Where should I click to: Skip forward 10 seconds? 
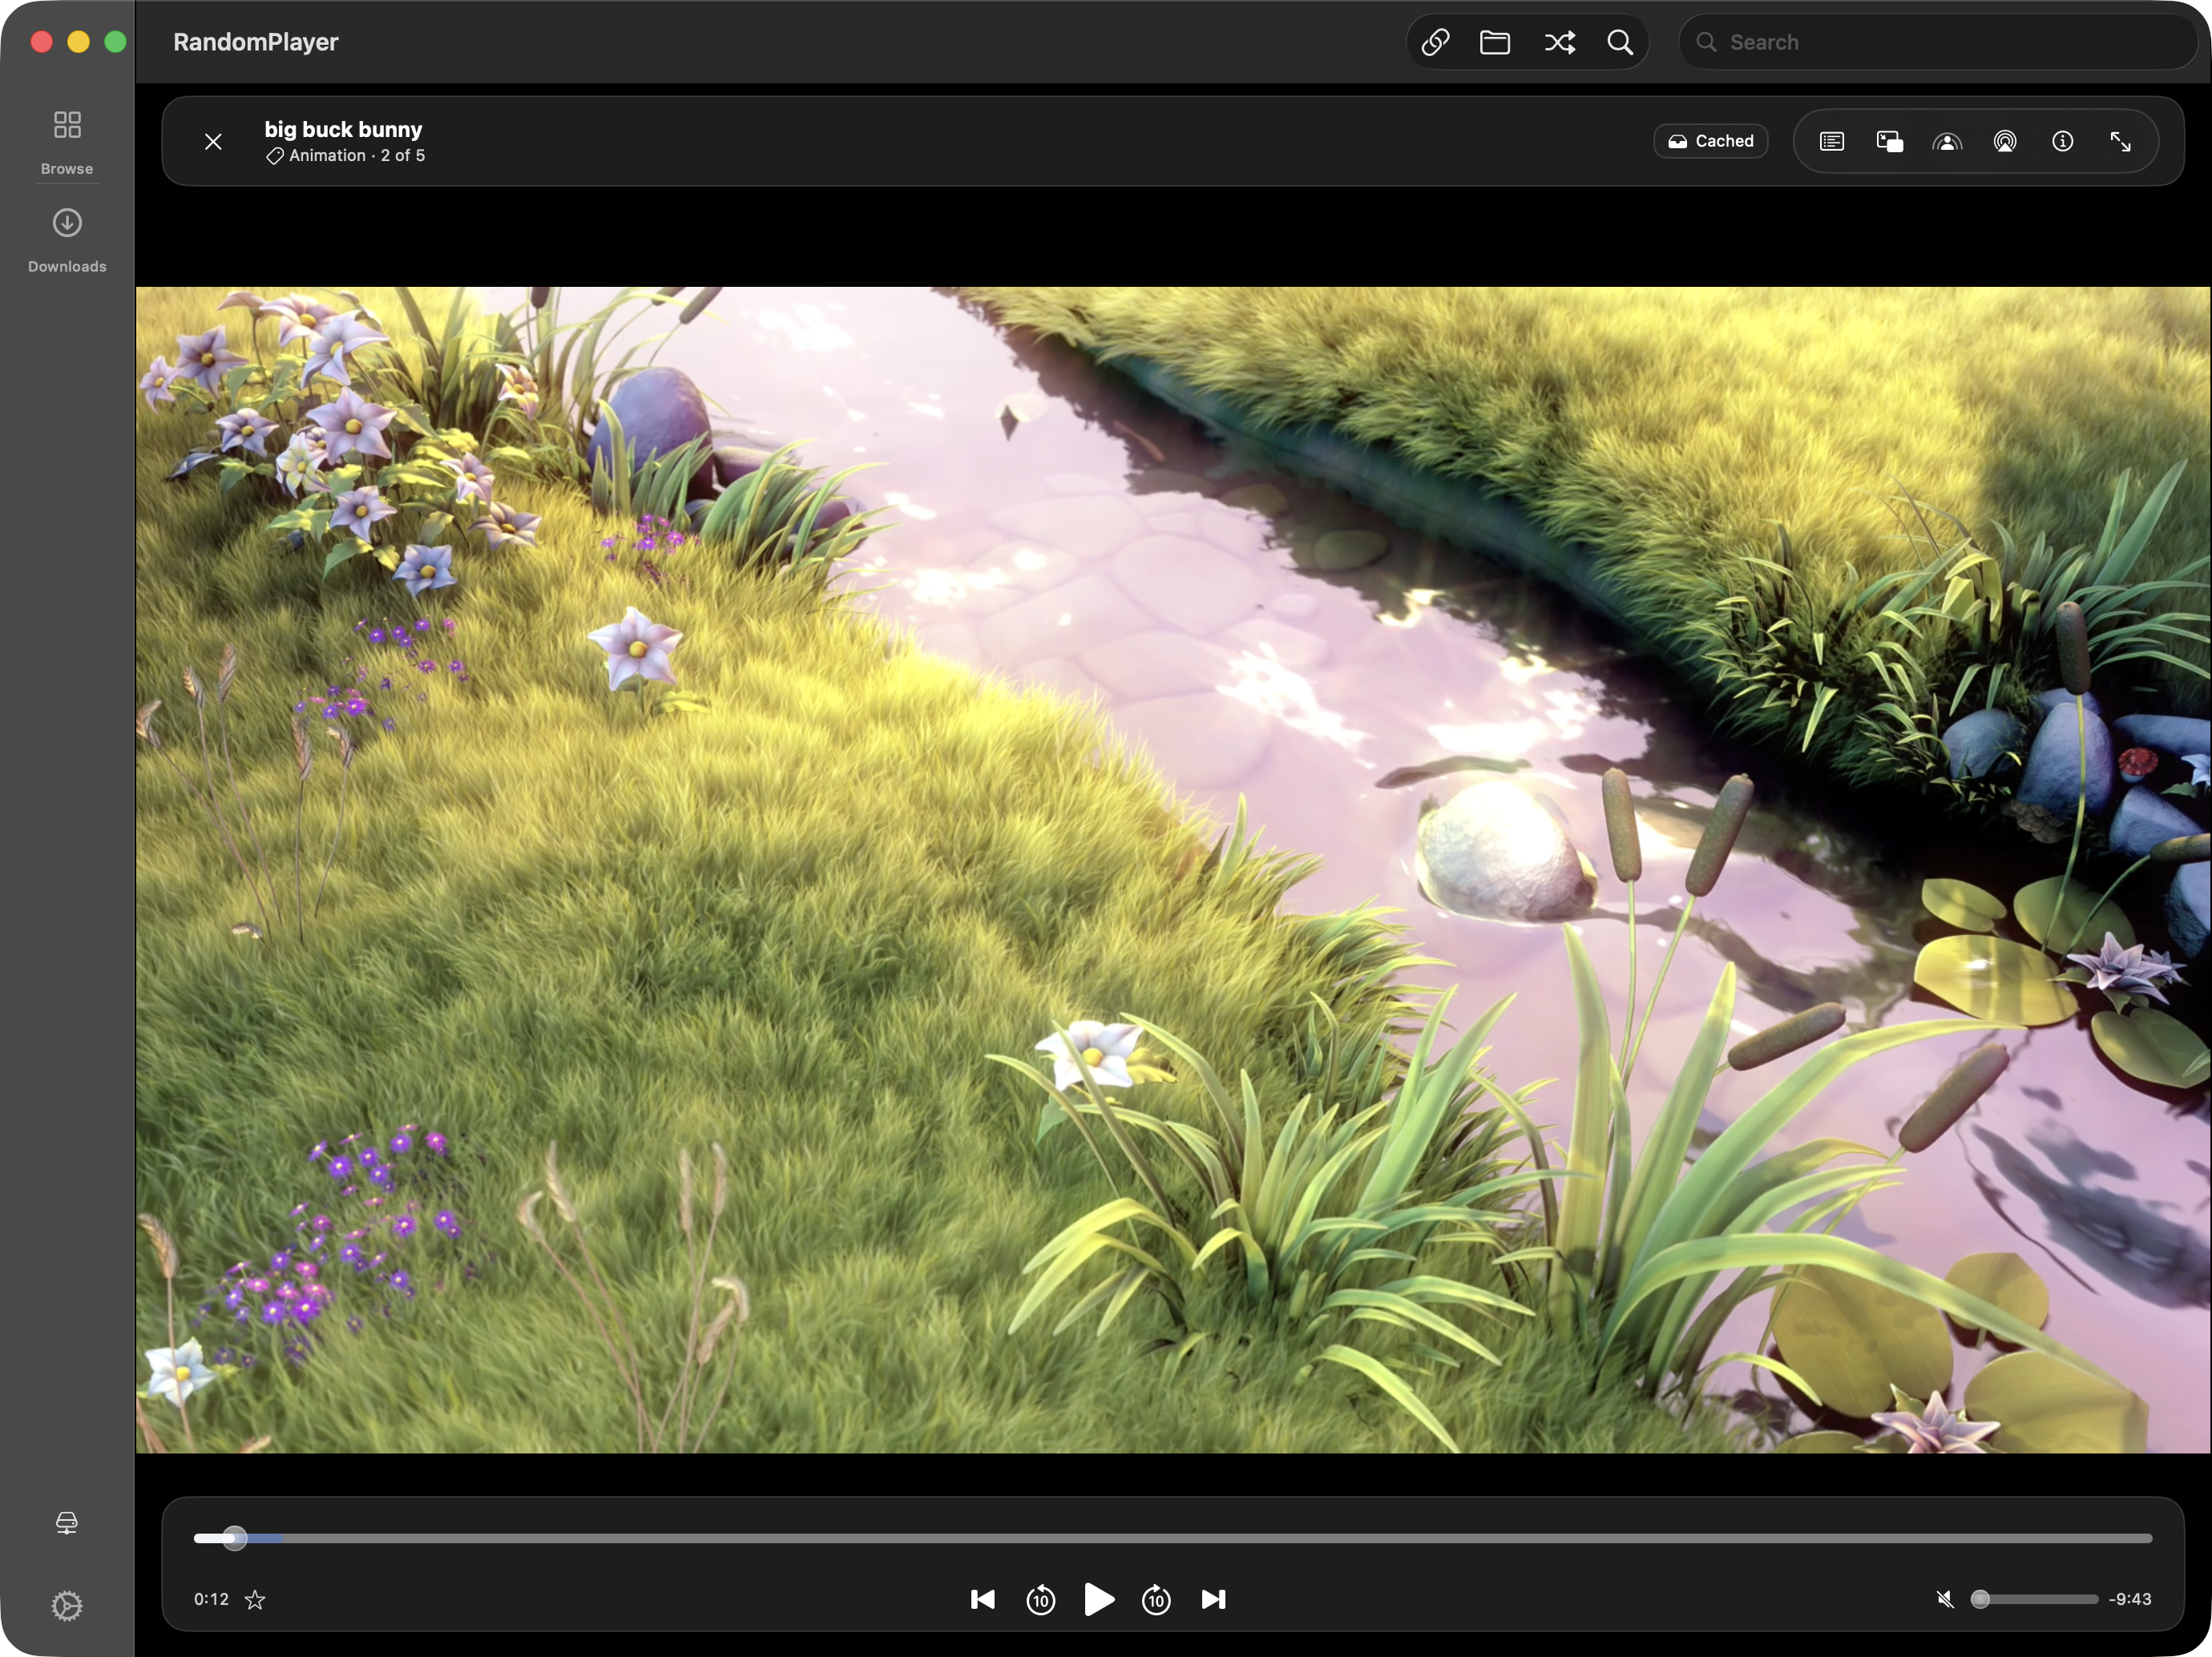click(1156, 1600)
